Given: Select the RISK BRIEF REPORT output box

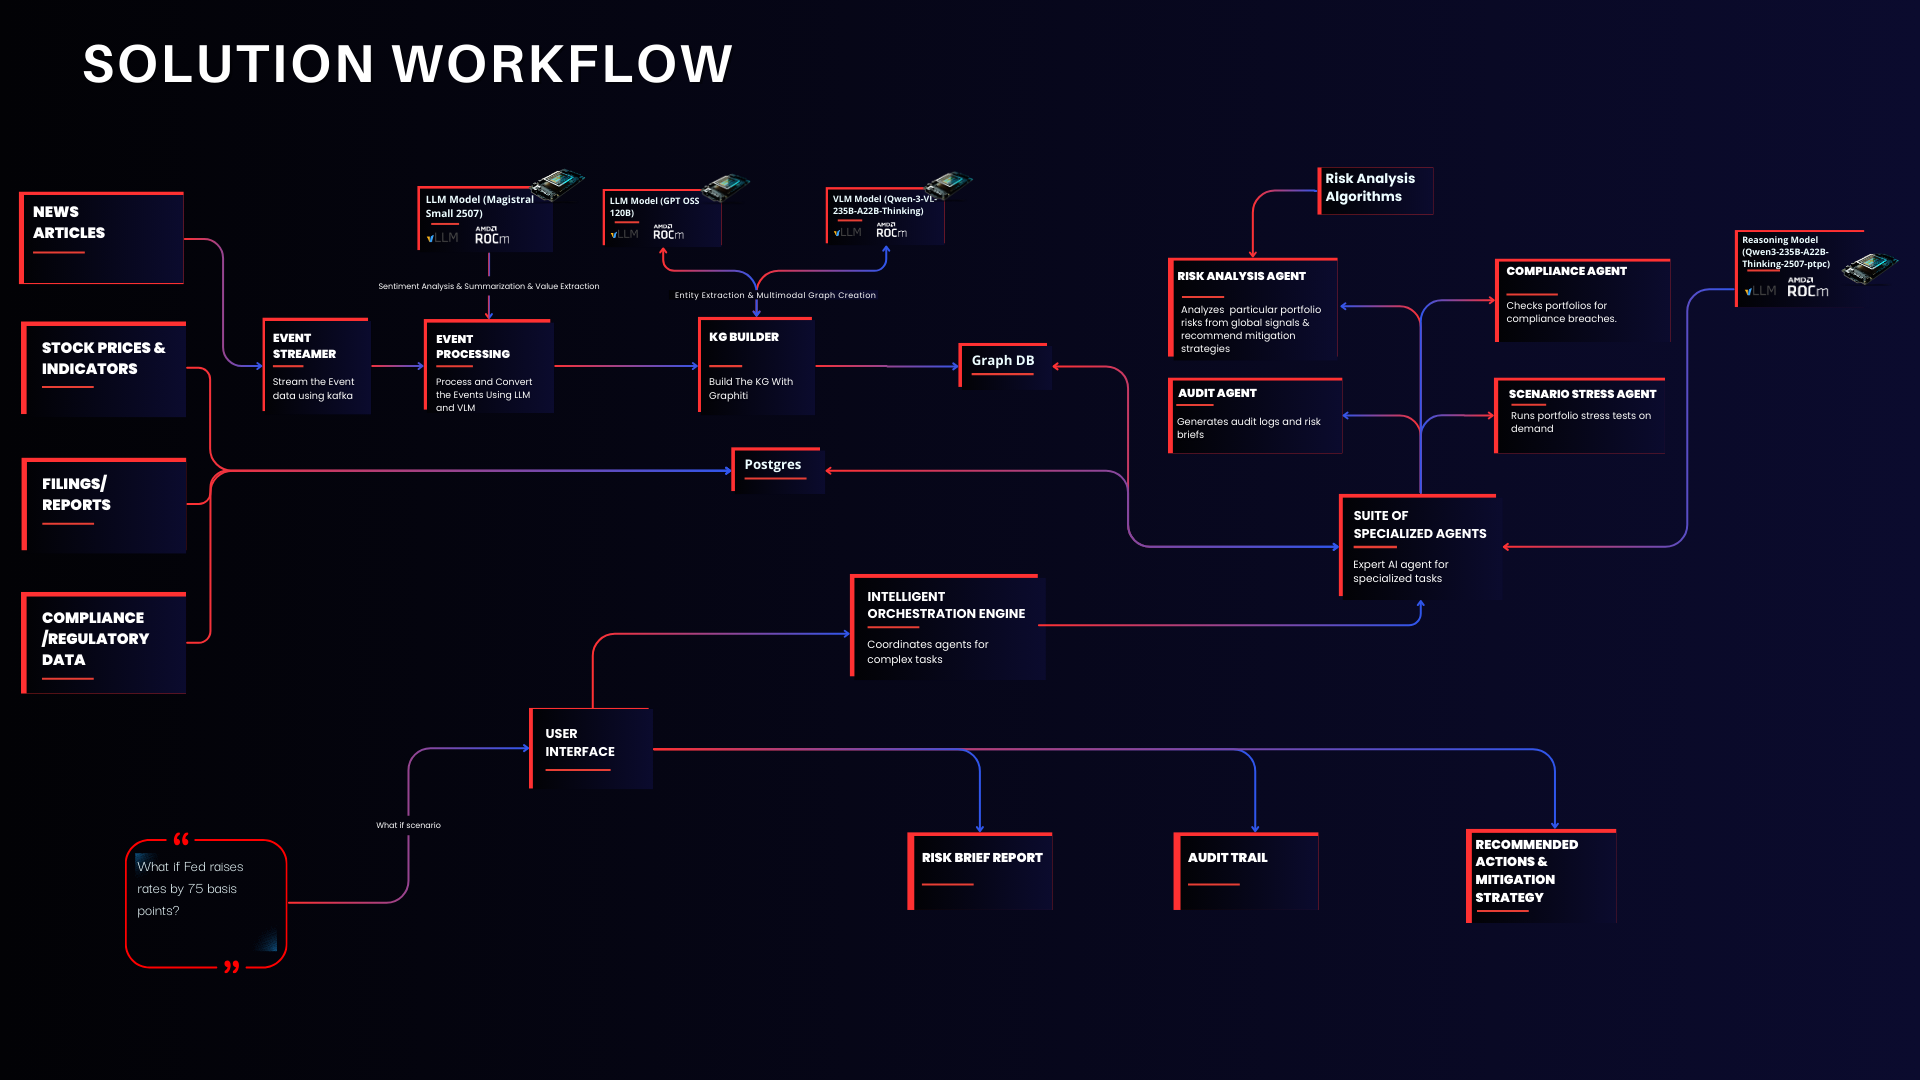Looking at the screenshot, I should [x=980, y=871].
